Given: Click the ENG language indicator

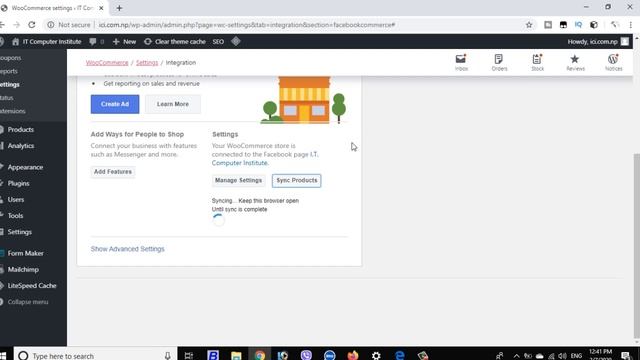Looking at the screenshot, I should [x=576, y=356].
